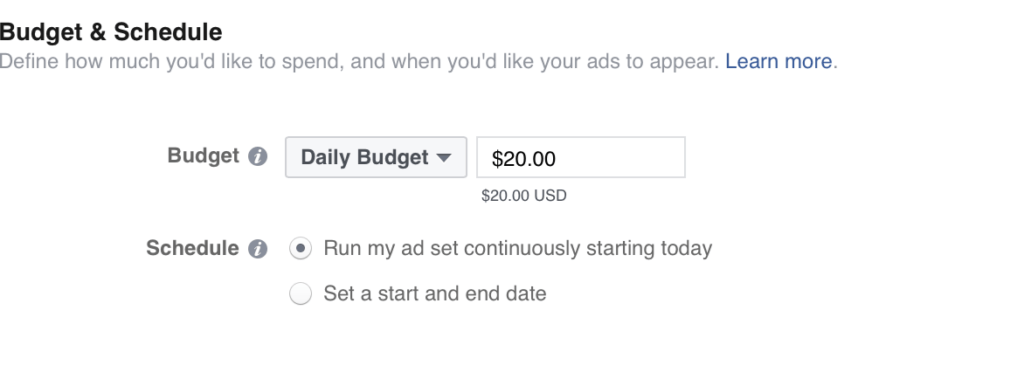Place cursor inside the daily budget amount box
1024x372 pixels.
point(581,157)
